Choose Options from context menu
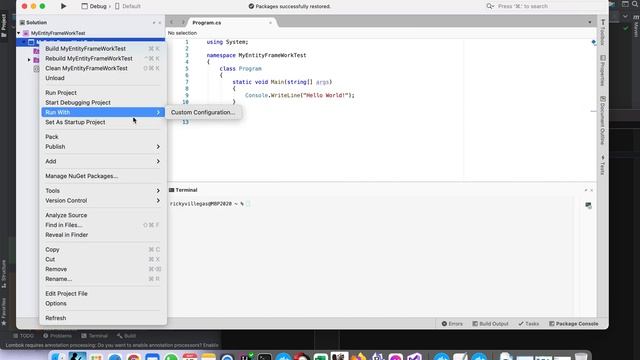640x360 pixels. [x=102, y=303]
